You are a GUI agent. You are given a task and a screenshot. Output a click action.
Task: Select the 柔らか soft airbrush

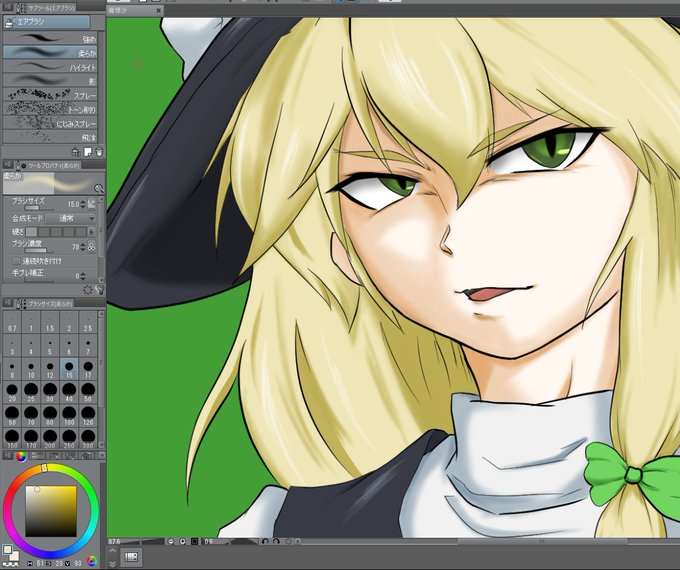(x=50, y=52)
